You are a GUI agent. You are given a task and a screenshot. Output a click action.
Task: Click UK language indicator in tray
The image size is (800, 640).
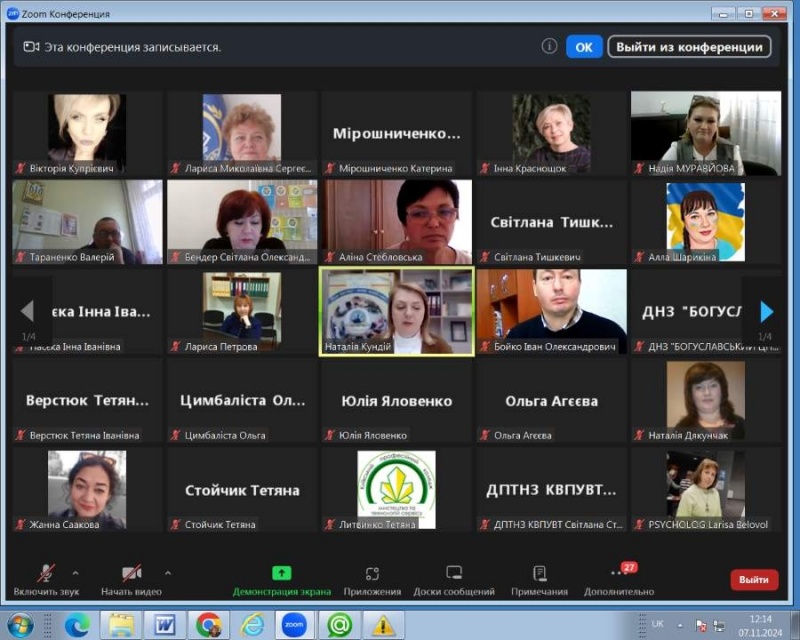coord(657,623)
